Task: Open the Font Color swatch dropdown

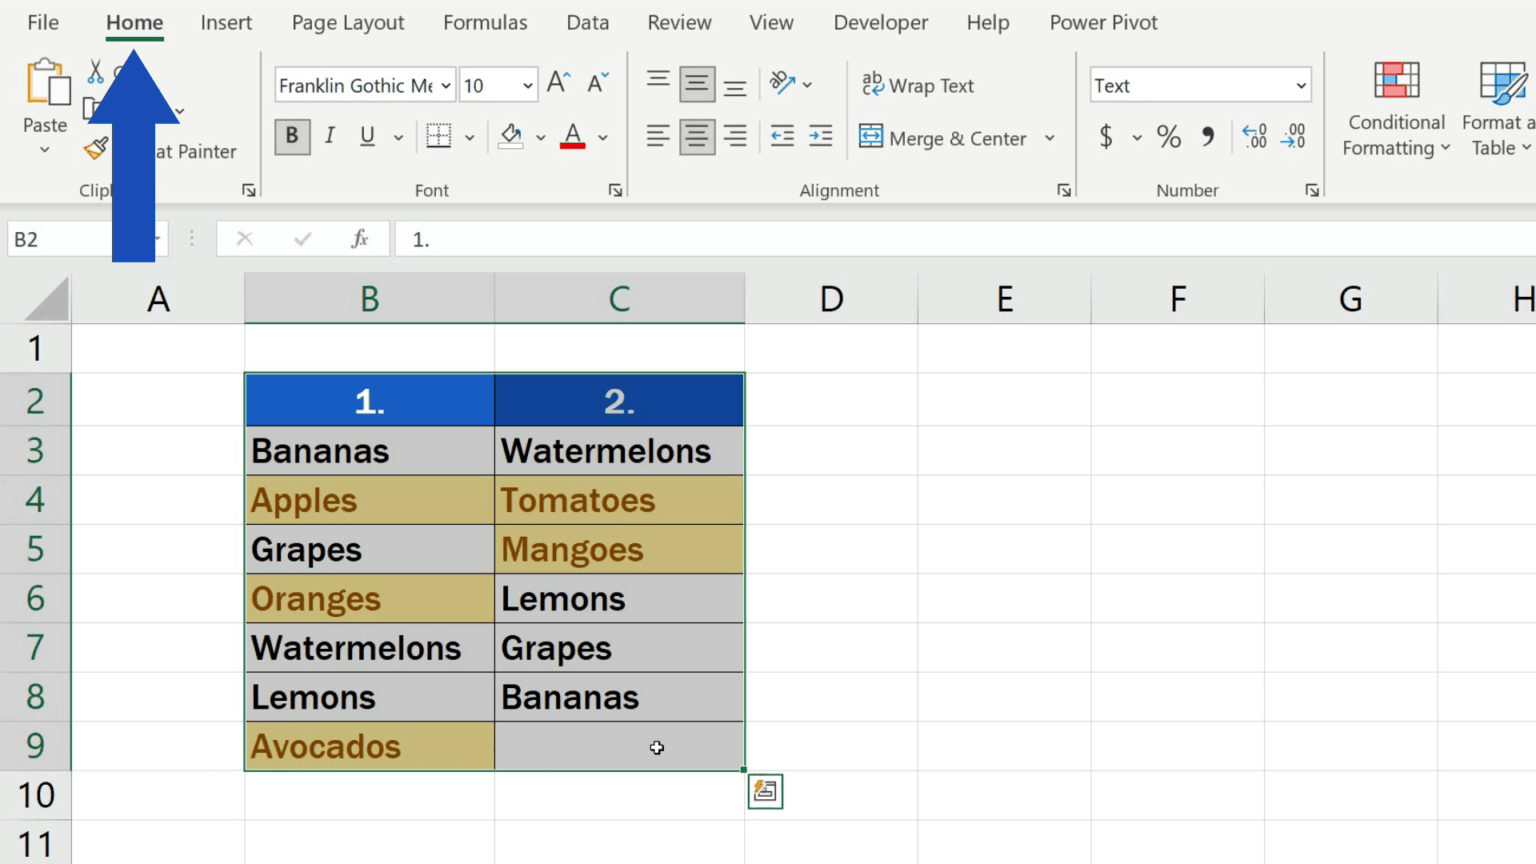Action: 603,136
